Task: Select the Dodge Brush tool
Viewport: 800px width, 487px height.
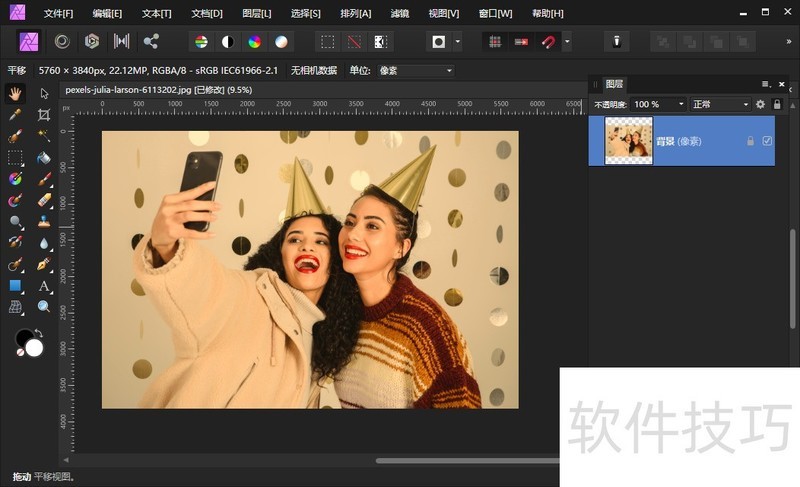Action: point(15,222)
